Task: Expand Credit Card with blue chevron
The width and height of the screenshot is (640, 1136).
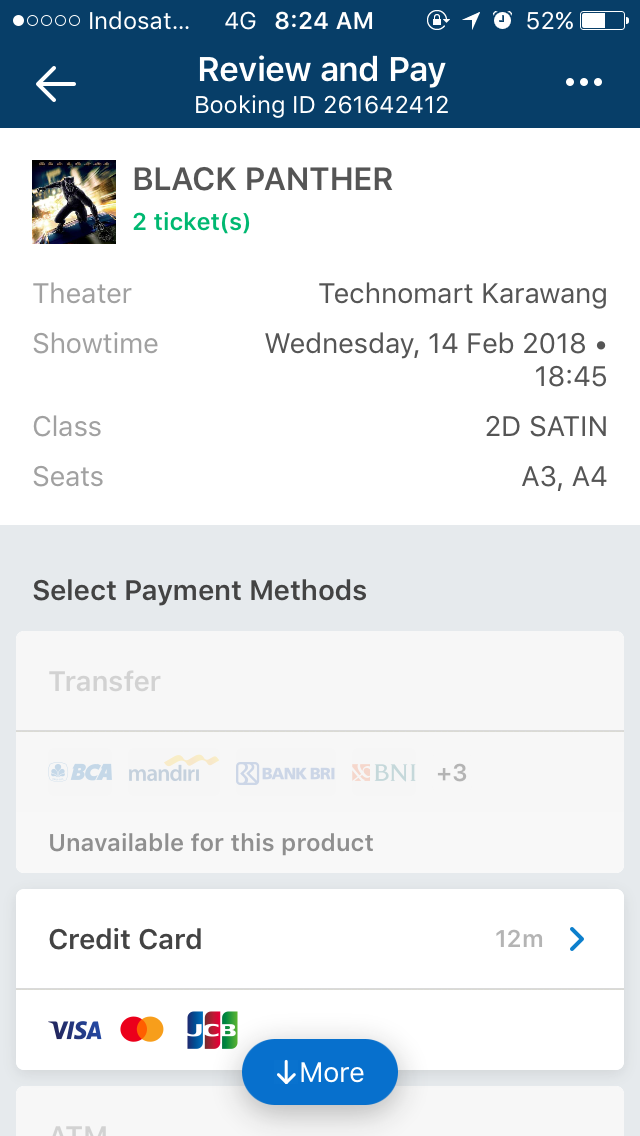Action: pos(576,939)
